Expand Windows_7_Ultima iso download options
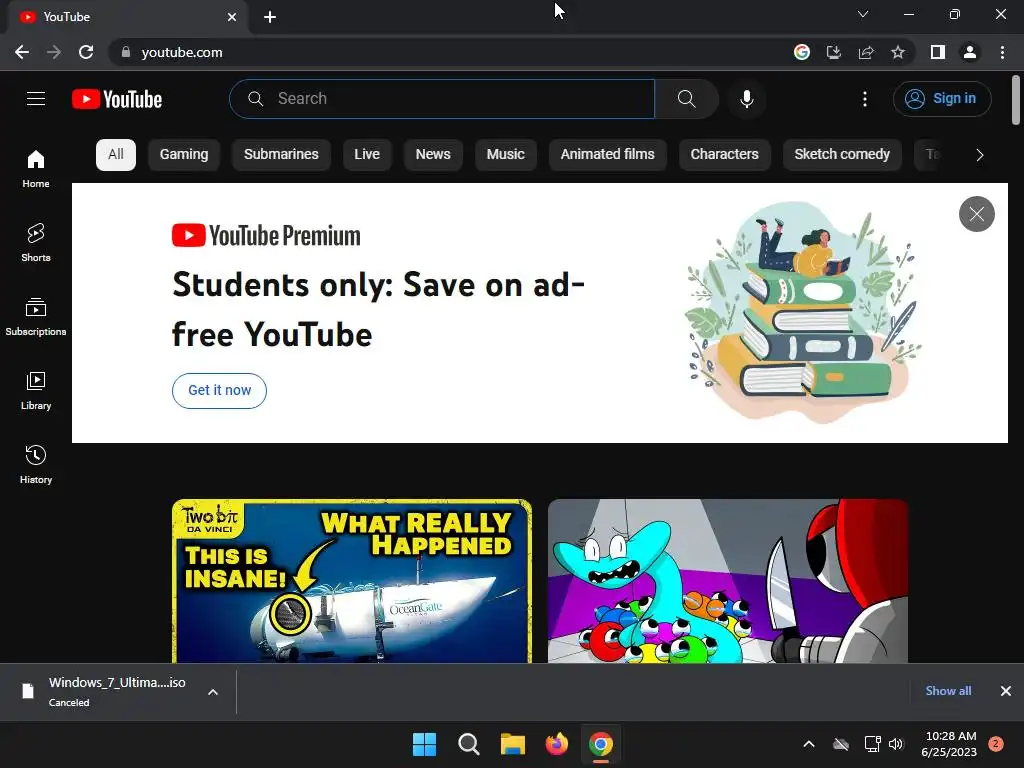Image resolution: width=1024 pixels, height=768 pixels. [x=213, y=692]
